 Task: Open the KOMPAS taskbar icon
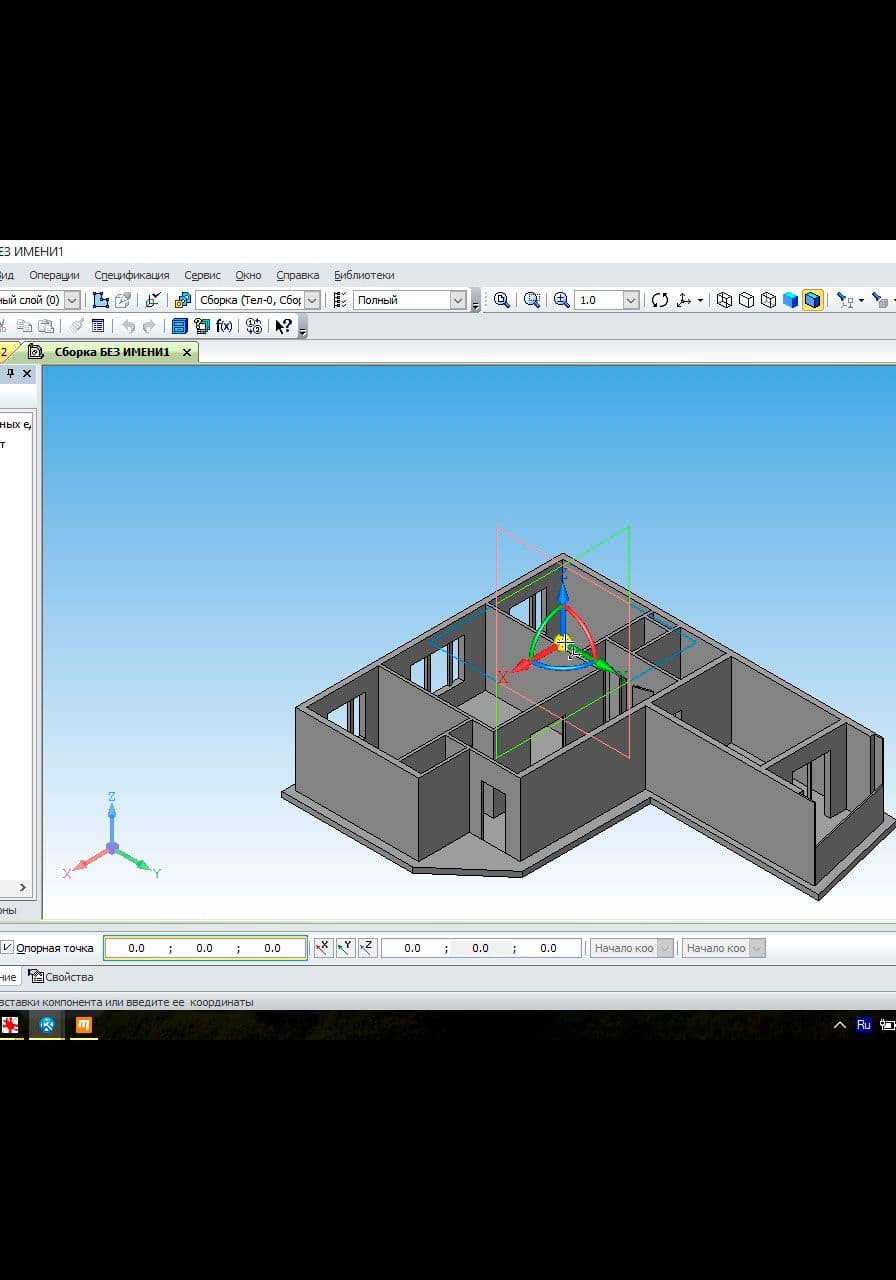pos(46,1025)
